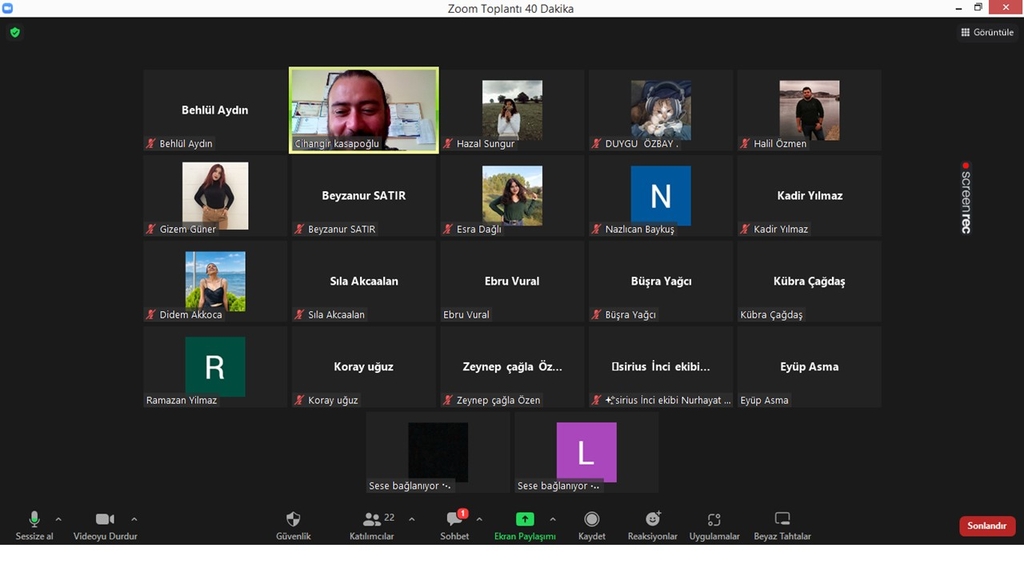Expand the arrow next to Katılımcılar
This screenshot has width=1024, height=576.
(x=411, y=519)
